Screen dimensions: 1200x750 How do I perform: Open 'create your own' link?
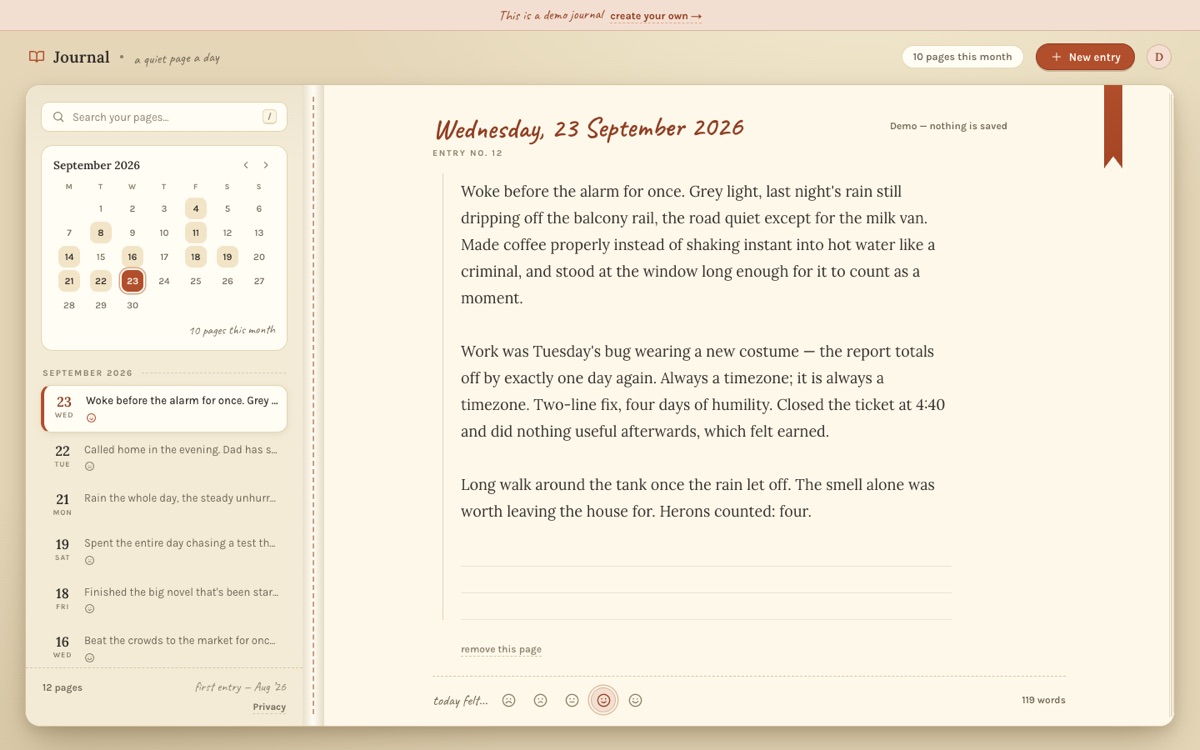(656, 16)
